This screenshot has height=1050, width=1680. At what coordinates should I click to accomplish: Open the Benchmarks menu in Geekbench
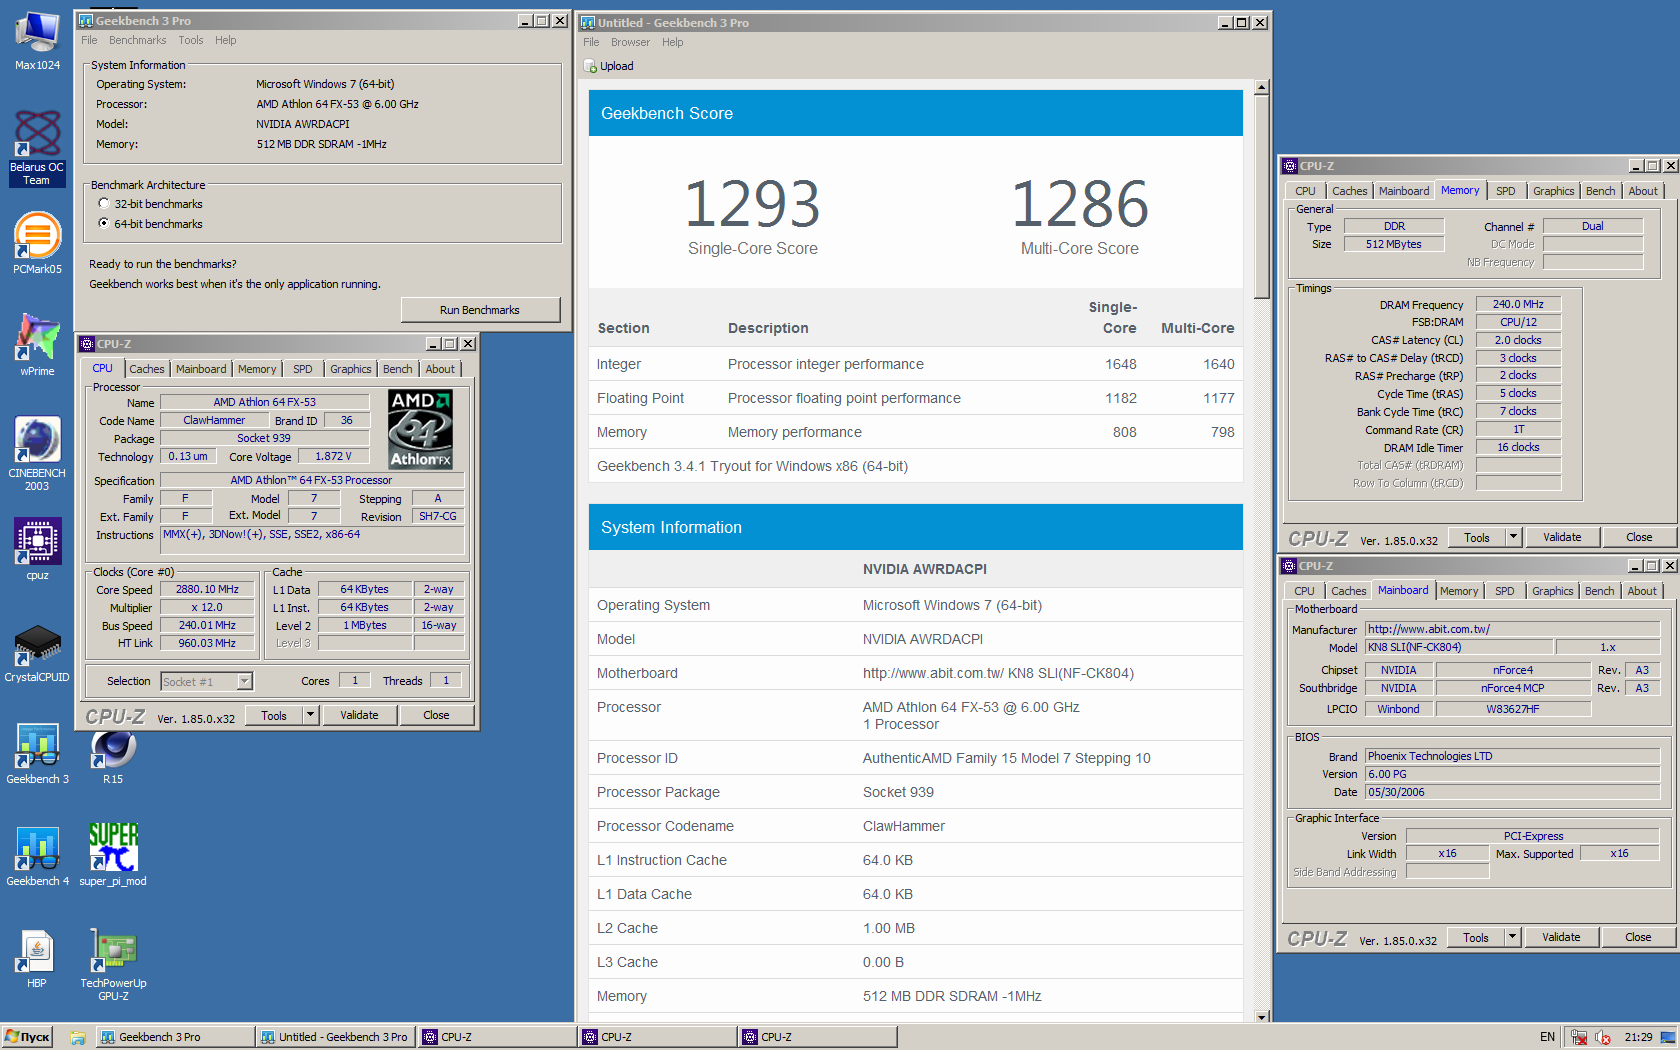pyautogui.click(x=137, y=41)
